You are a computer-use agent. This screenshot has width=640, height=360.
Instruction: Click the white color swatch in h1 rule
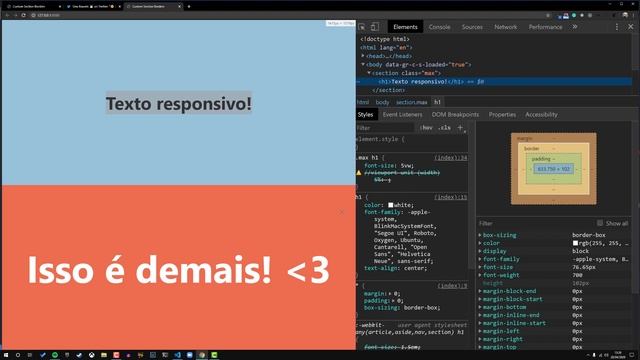(x=391, y=205)
